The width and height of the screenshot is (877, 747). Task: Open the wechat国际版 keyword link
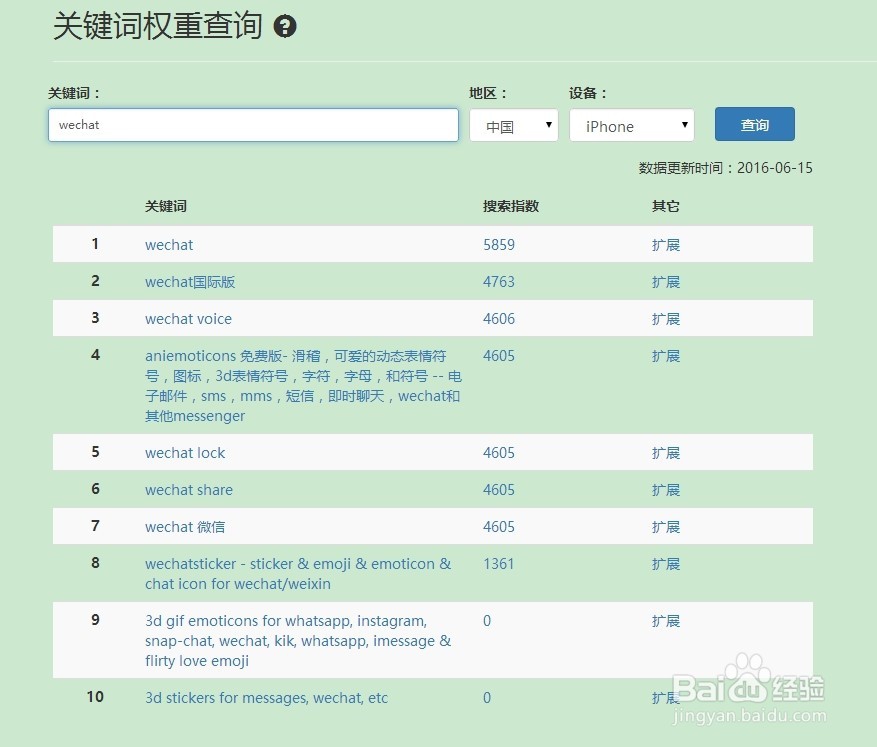190,282
